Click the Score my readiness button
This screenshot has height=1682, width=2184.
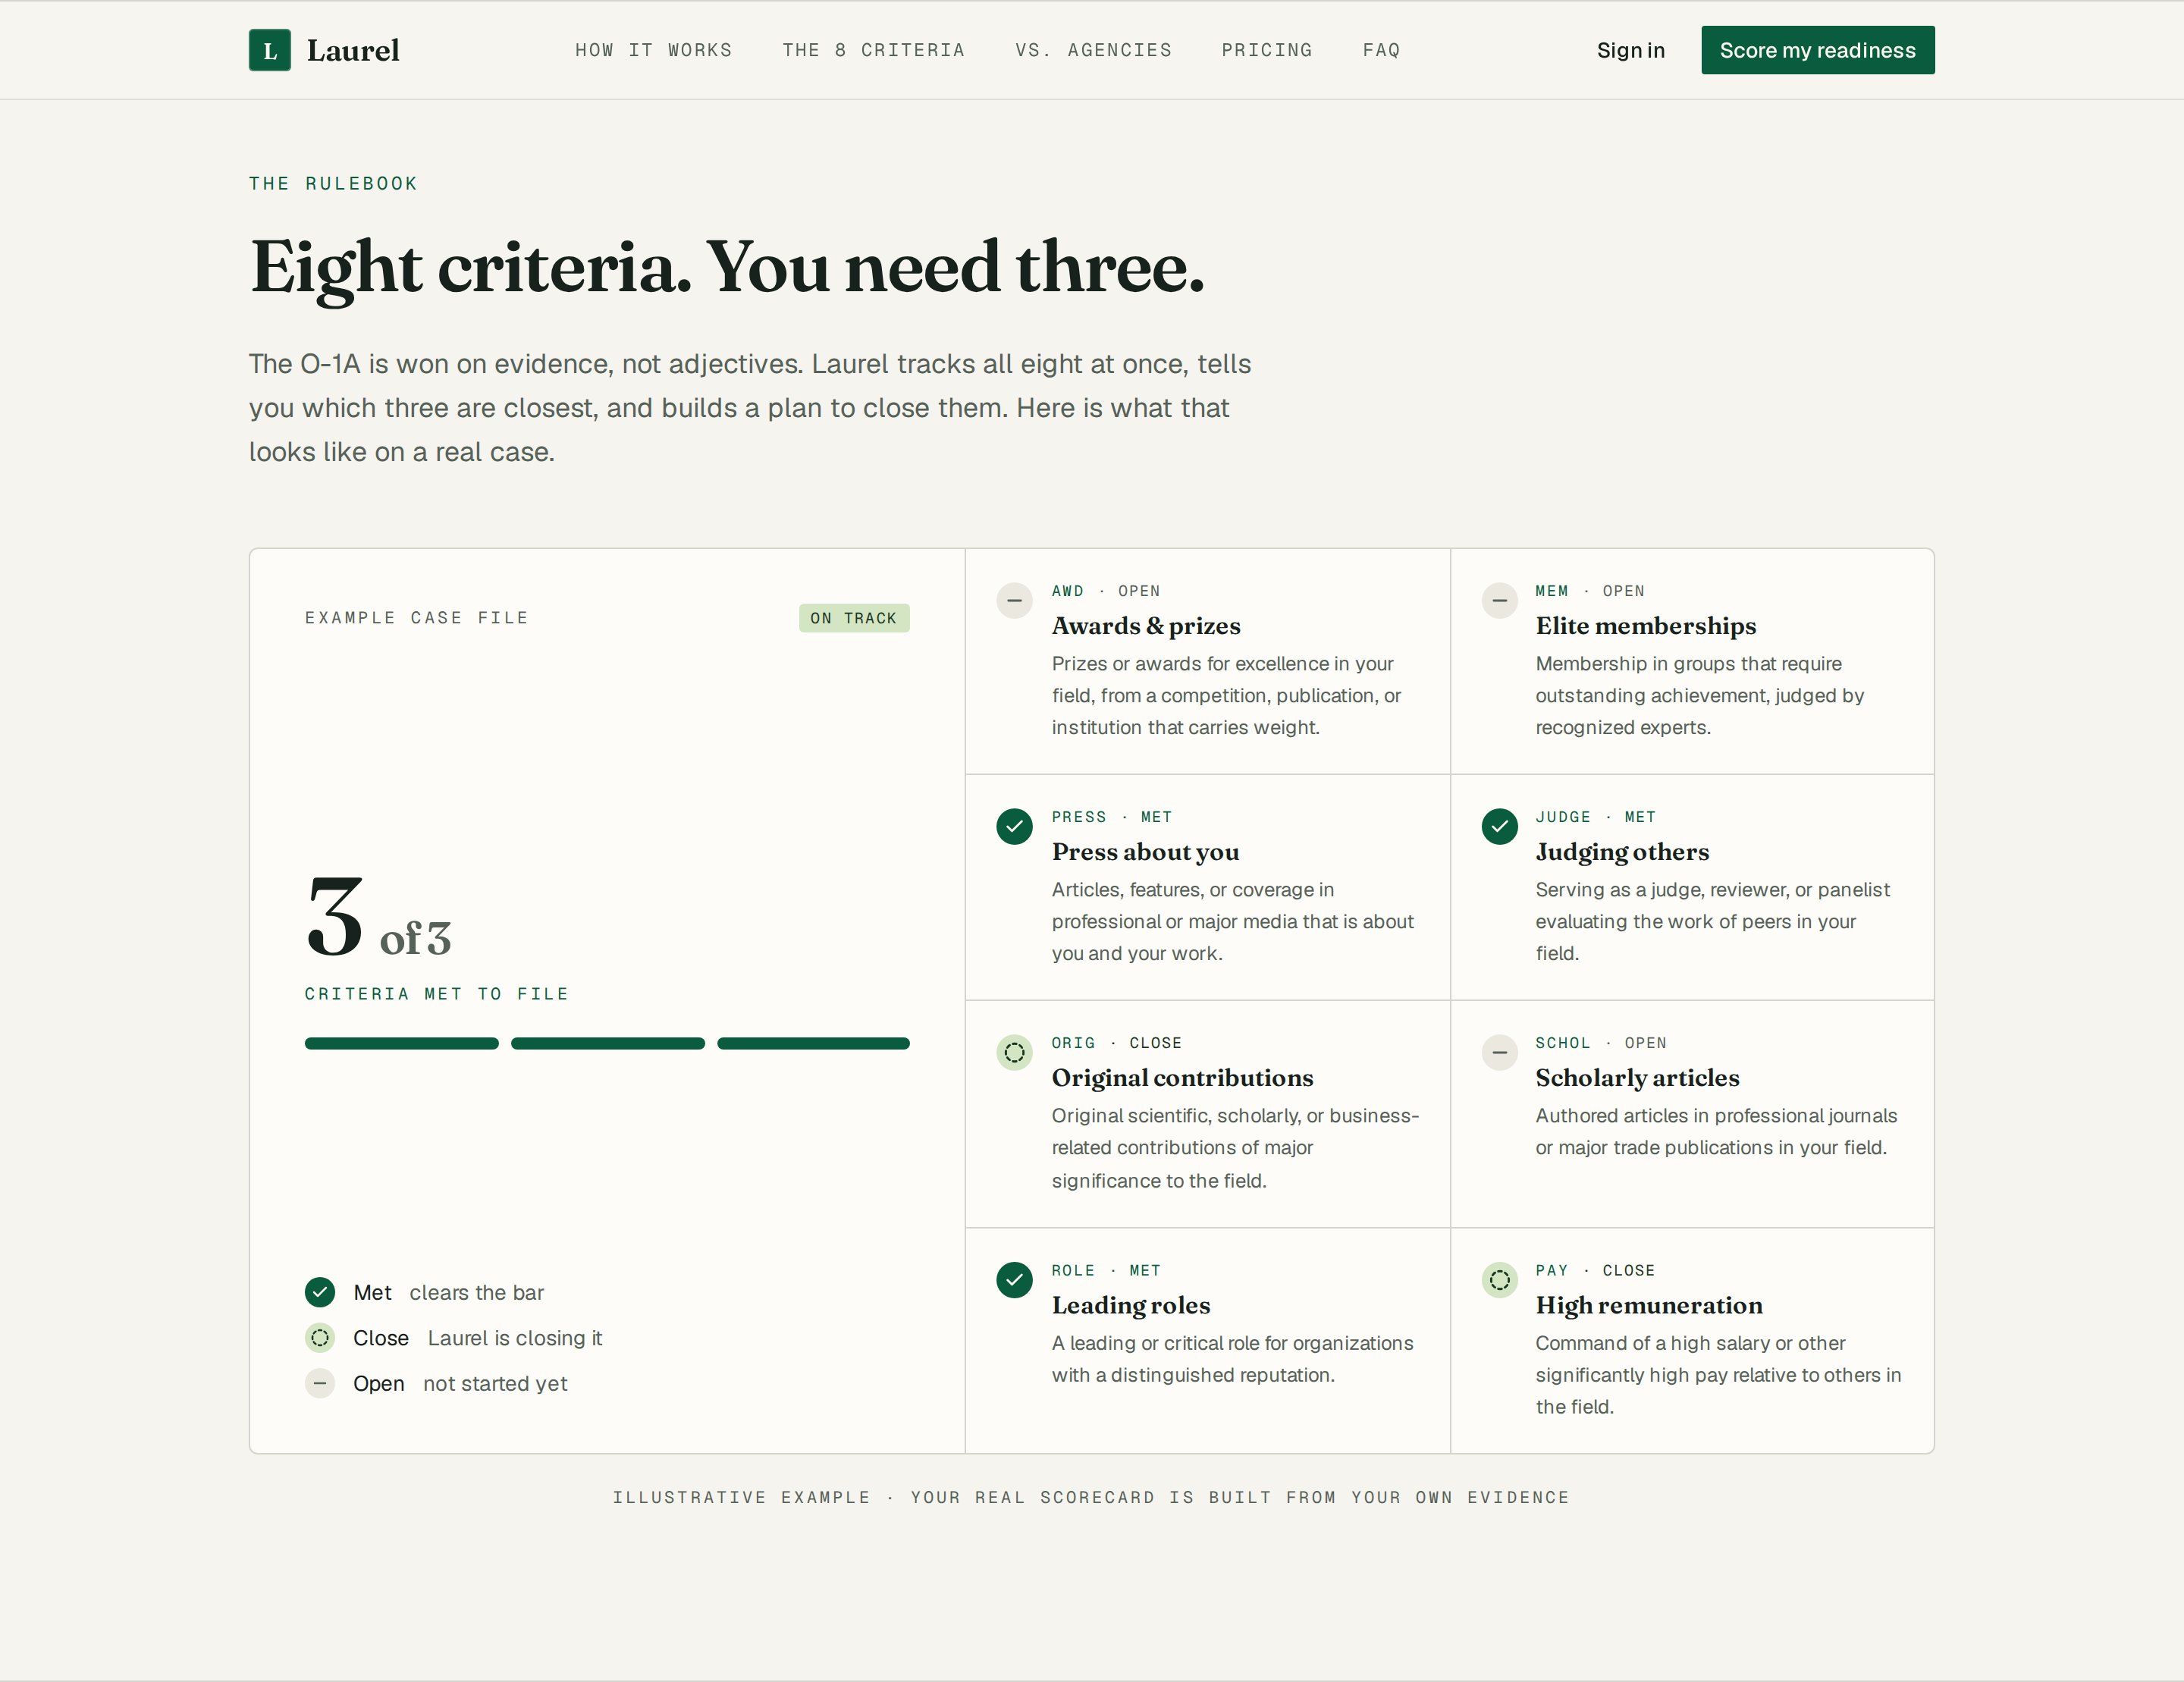(x=1817, y=50)
